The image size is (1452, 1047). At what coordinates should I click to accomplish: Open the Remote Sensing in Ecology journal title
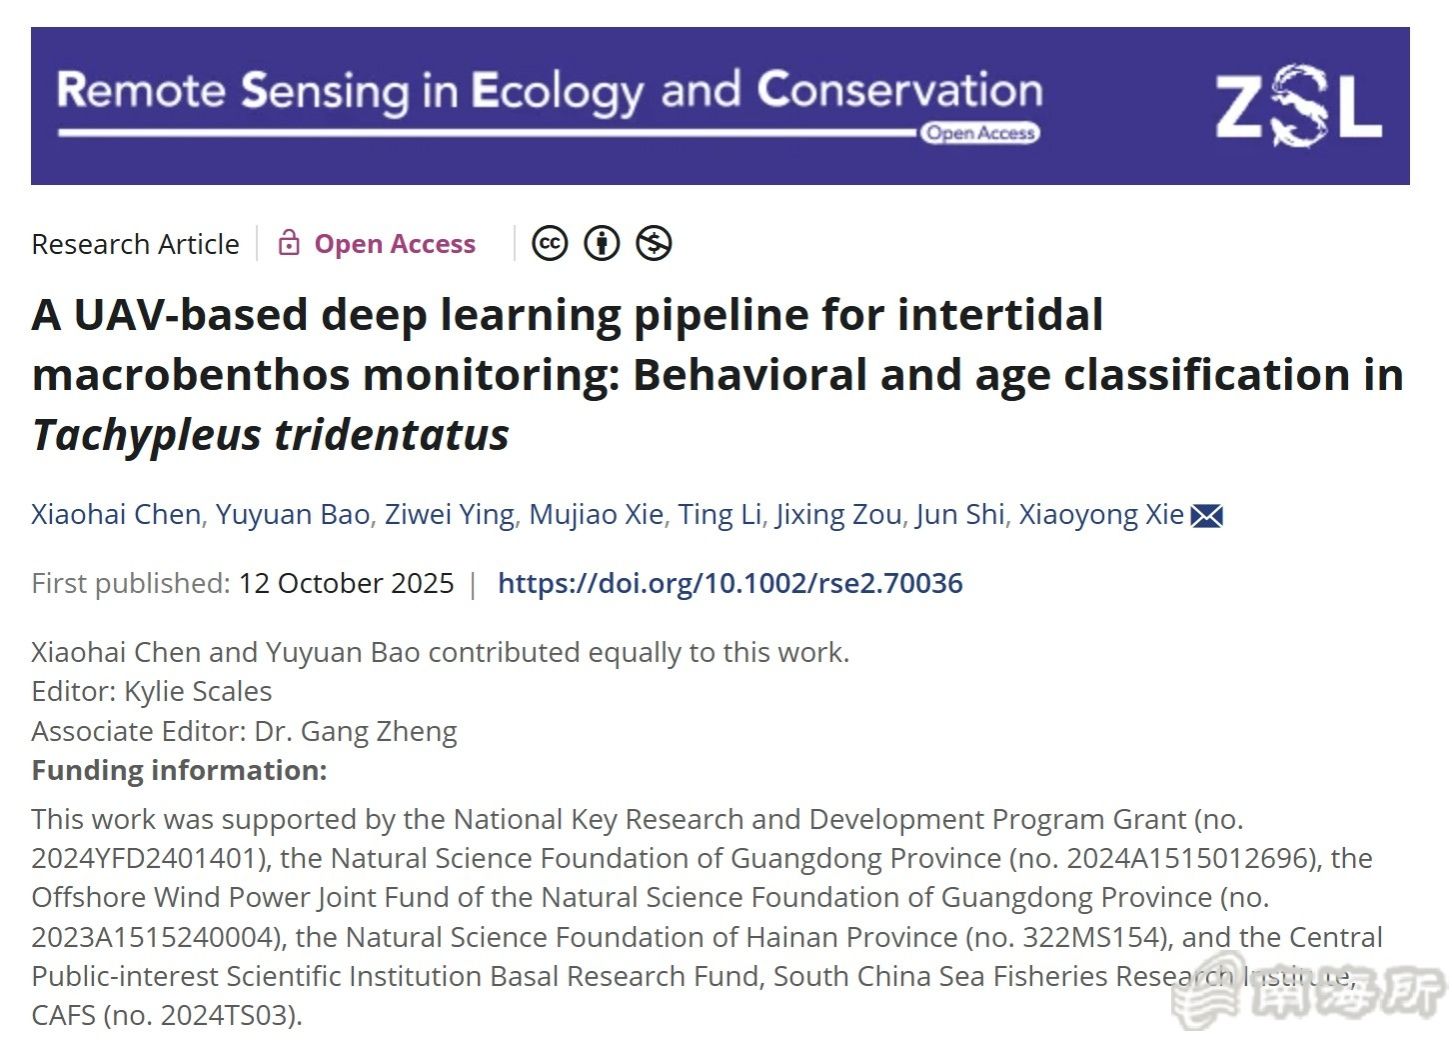(549, 91)
